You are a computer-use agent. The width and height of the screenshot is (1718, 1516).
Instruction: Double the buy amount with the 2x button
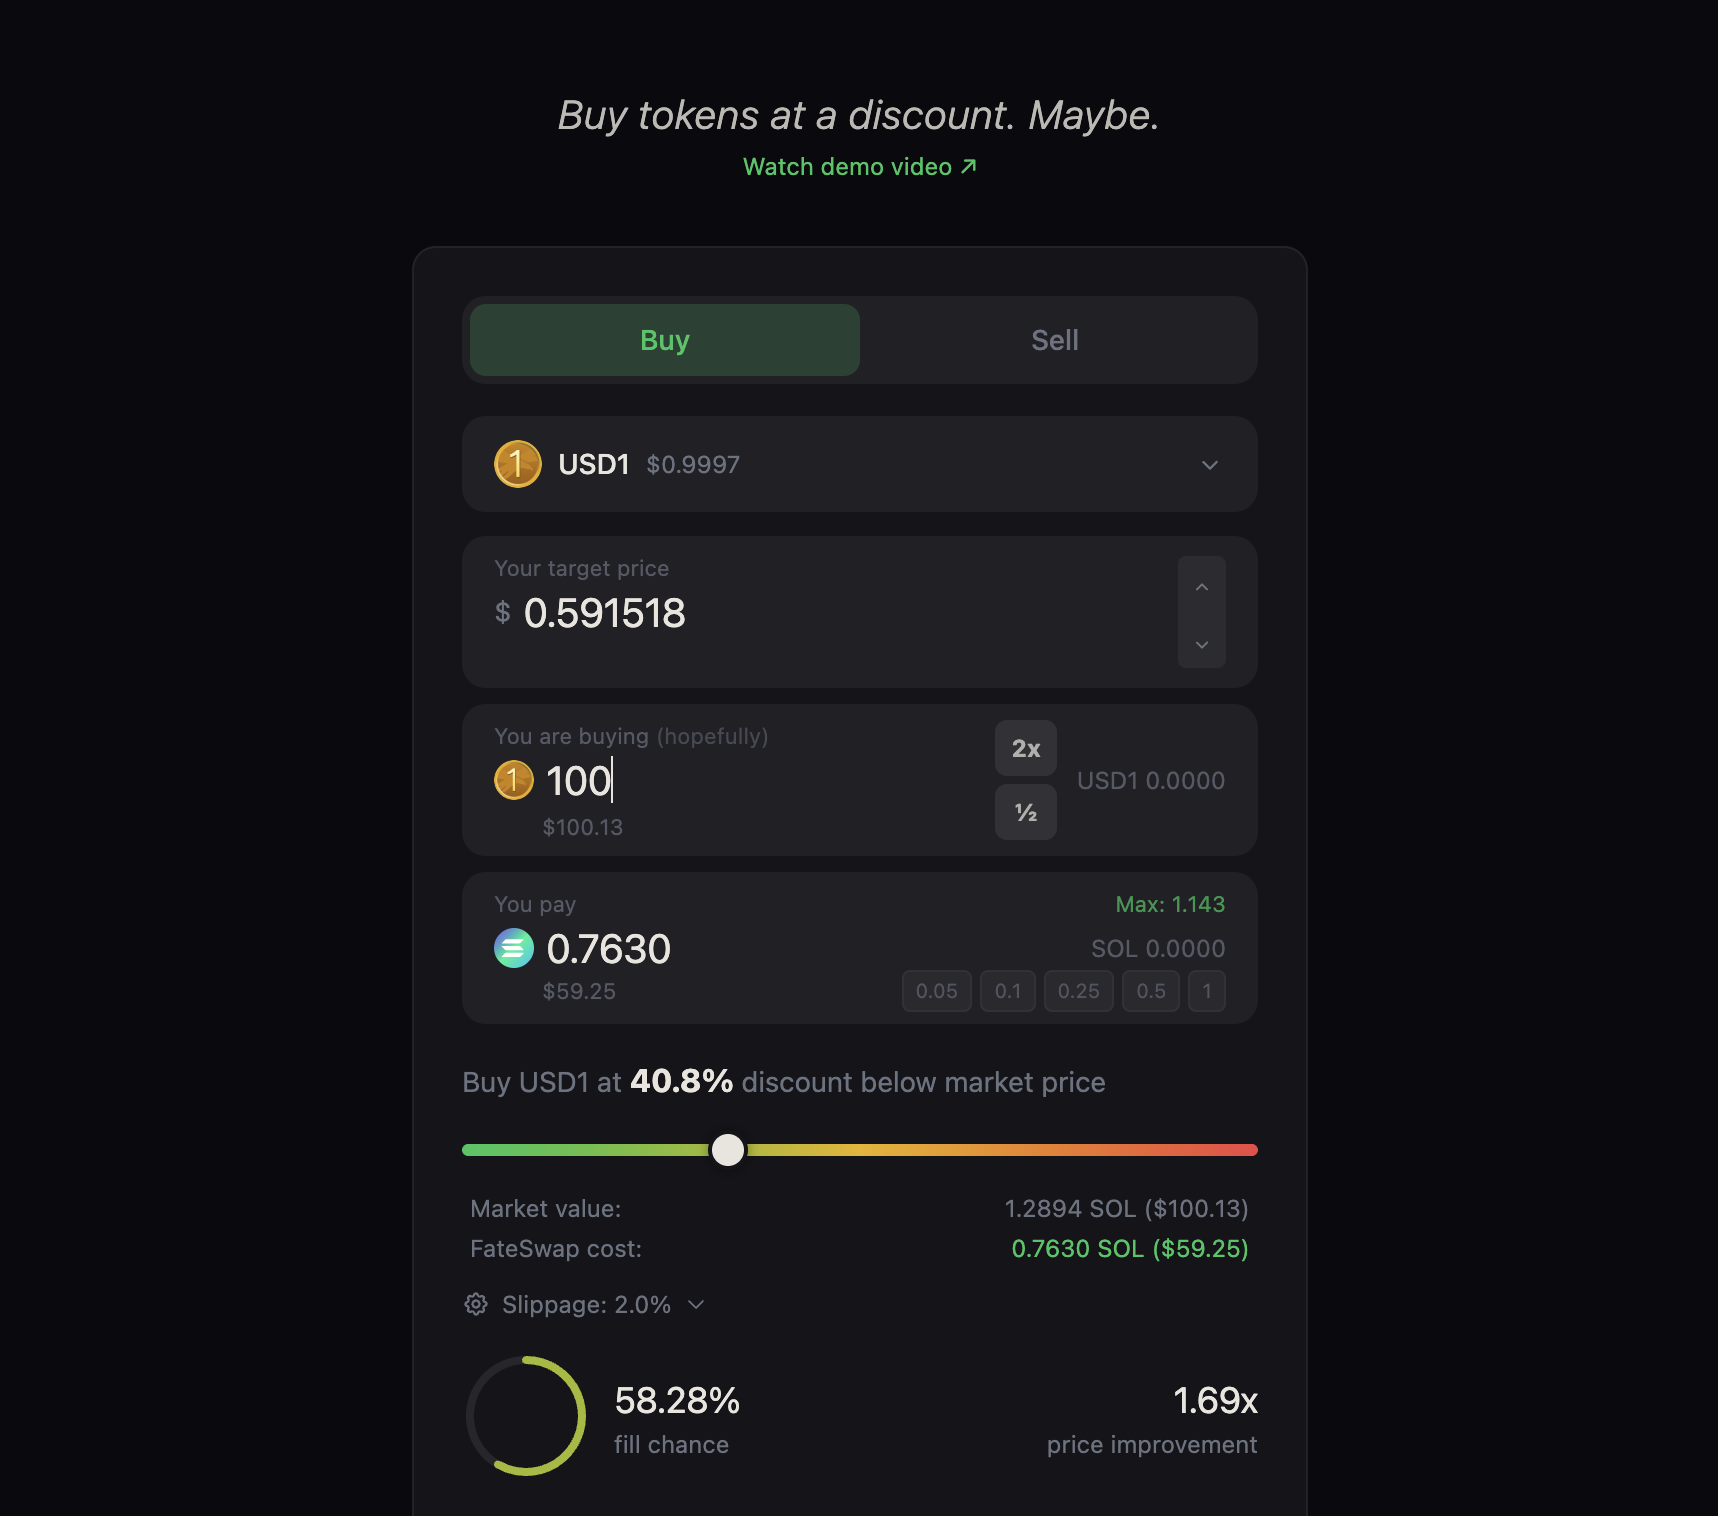tap(1025, 747)
